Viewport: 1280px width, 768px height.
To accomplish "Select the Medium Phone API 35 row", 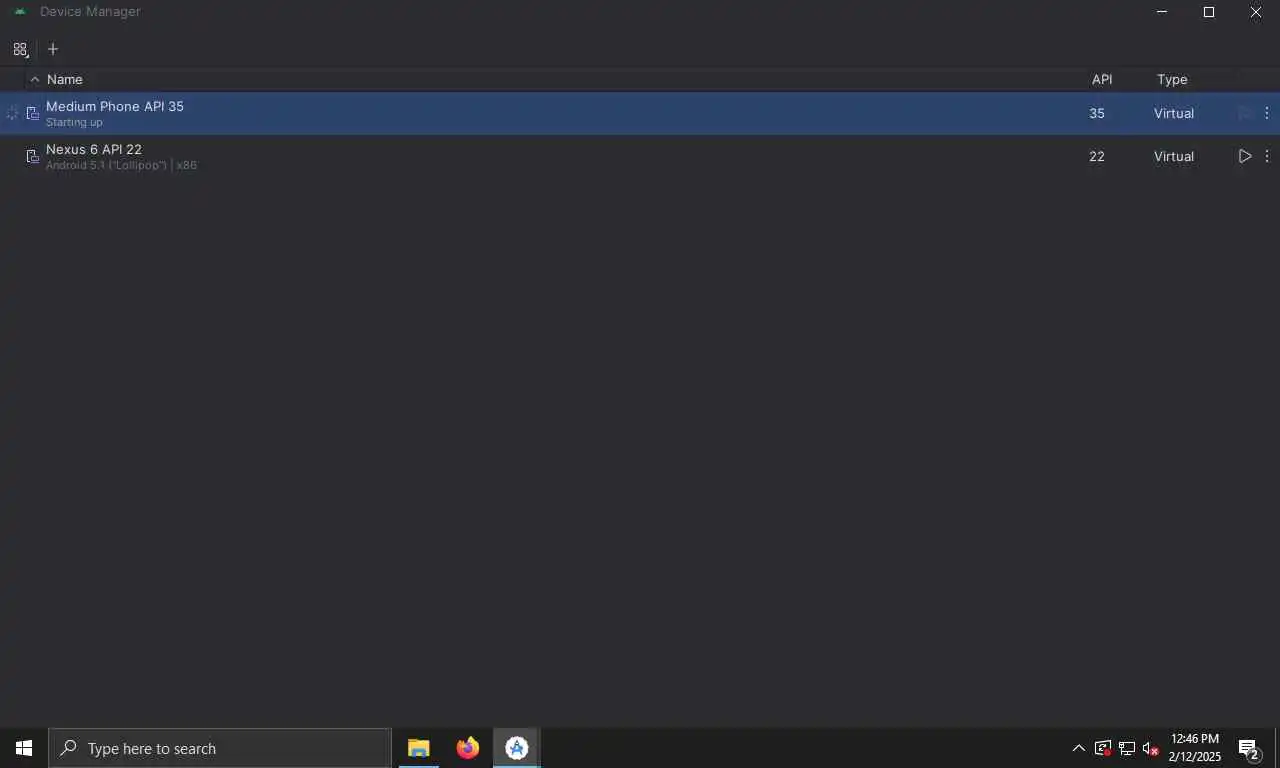I will (x=640, y=113).
